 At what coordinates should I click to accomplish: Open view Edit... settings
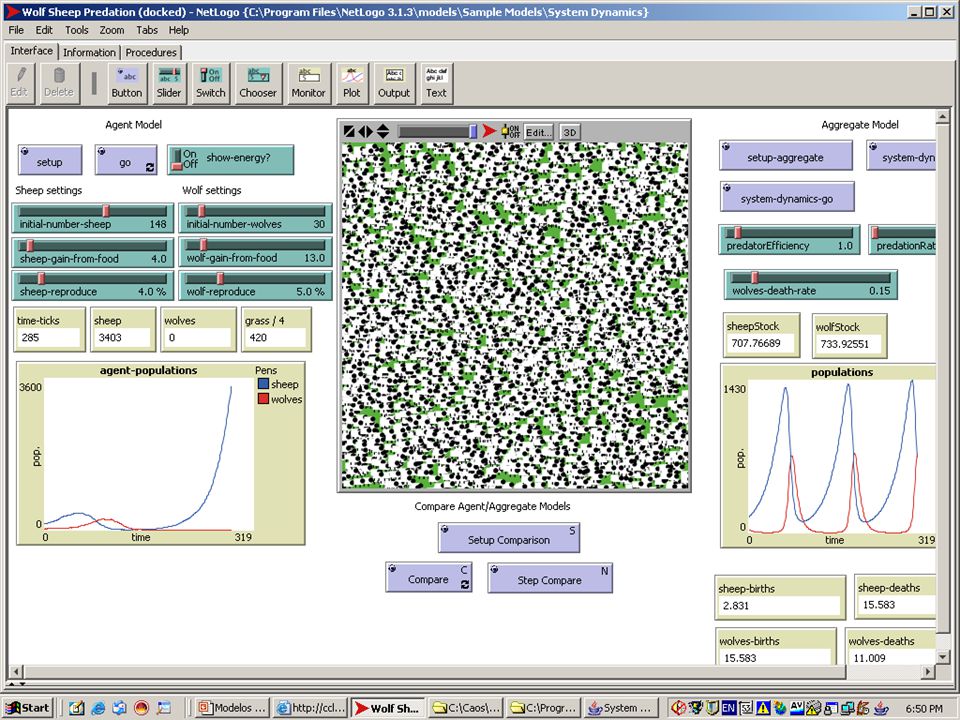tap(539, 132)
